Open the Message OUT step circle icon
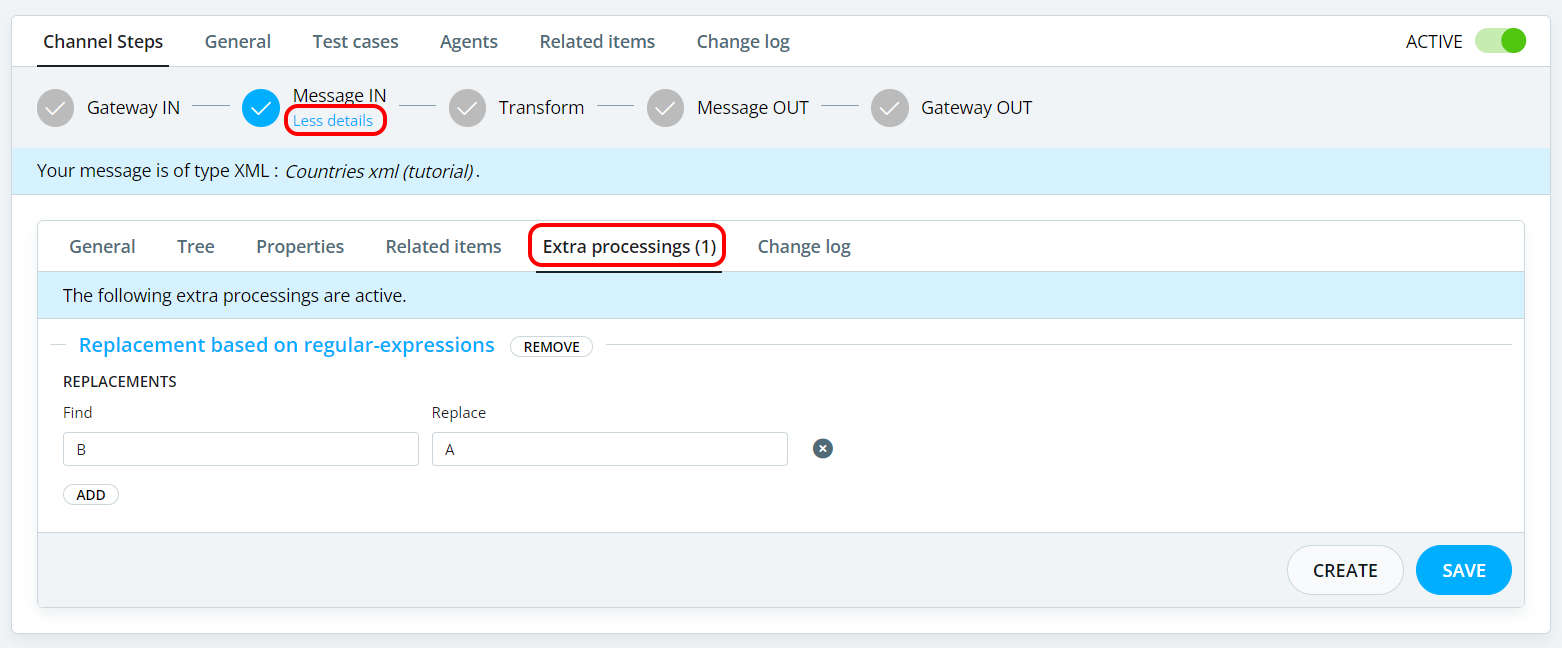The image size is (1562, 648). [x=666, y=108]
